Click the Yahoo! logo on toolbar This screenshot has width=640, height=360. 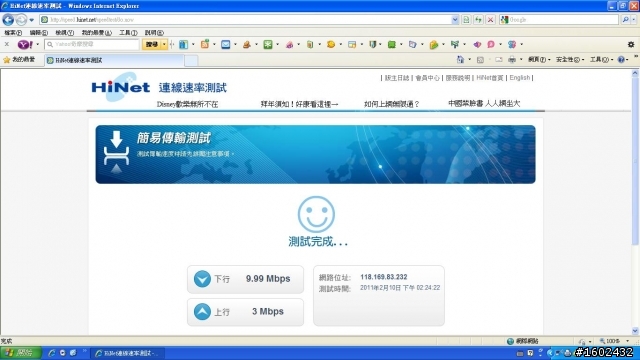pyautogui.click(x=25, y=44)
